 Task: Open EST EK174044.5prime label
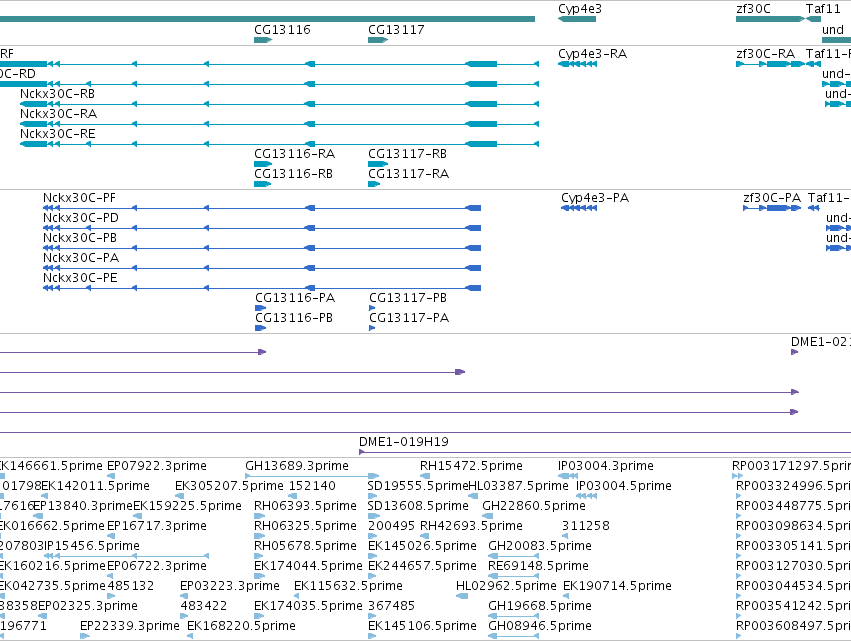(x=308, y=567)
